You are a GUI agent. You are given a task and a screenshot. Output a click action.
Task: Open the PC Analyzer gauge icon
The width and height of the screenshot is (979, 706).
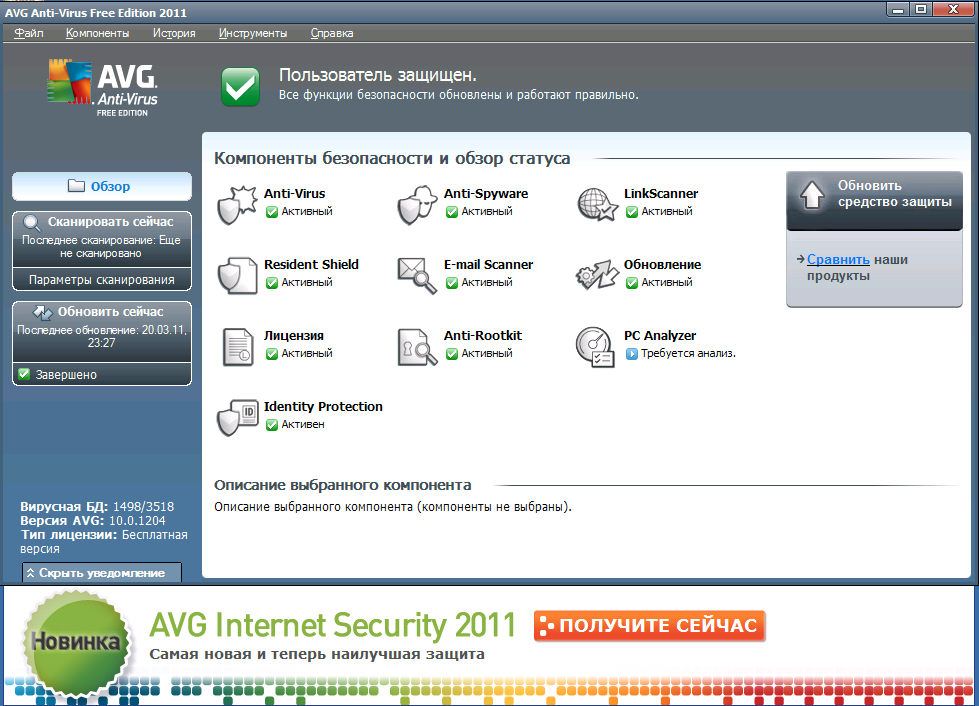(595, 347)
